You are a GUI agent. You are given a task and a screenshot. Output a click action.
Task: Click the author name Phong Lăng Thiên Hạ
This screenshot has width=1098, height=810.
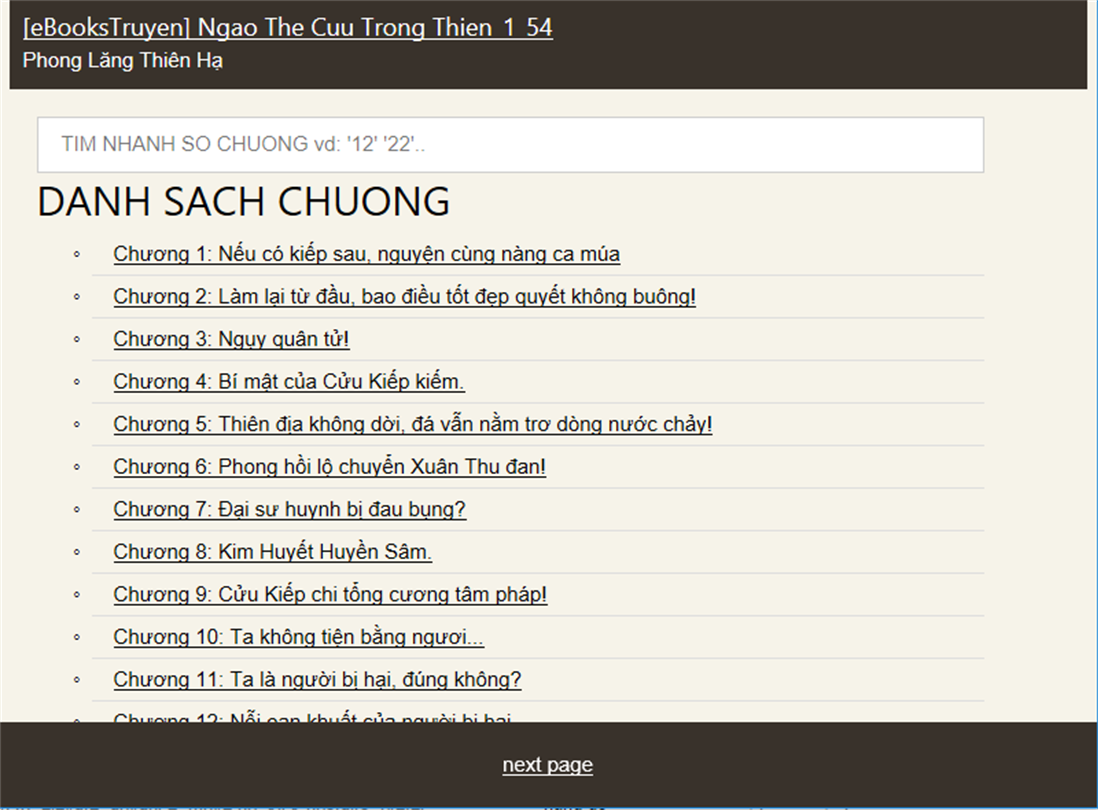(x=122, y=60)
